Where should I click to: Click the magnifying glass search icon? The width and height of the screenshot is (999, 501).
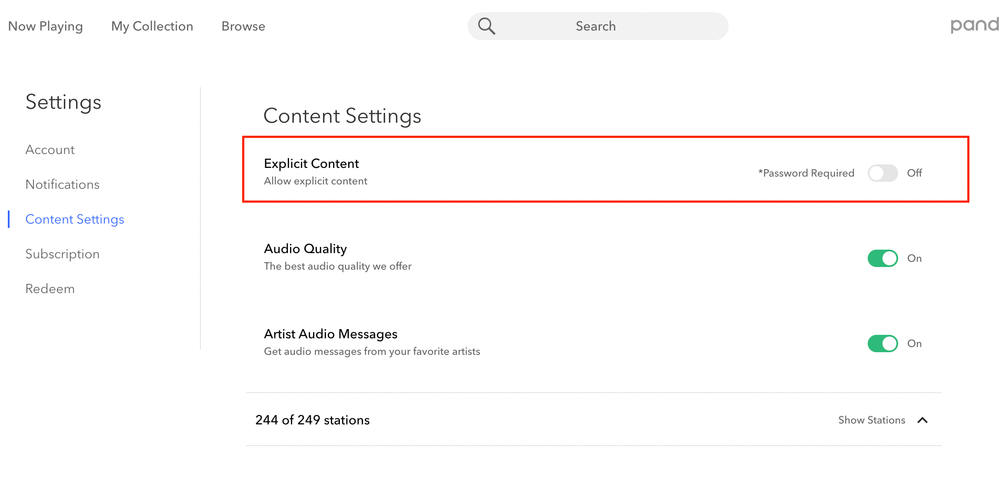(487, 26)
